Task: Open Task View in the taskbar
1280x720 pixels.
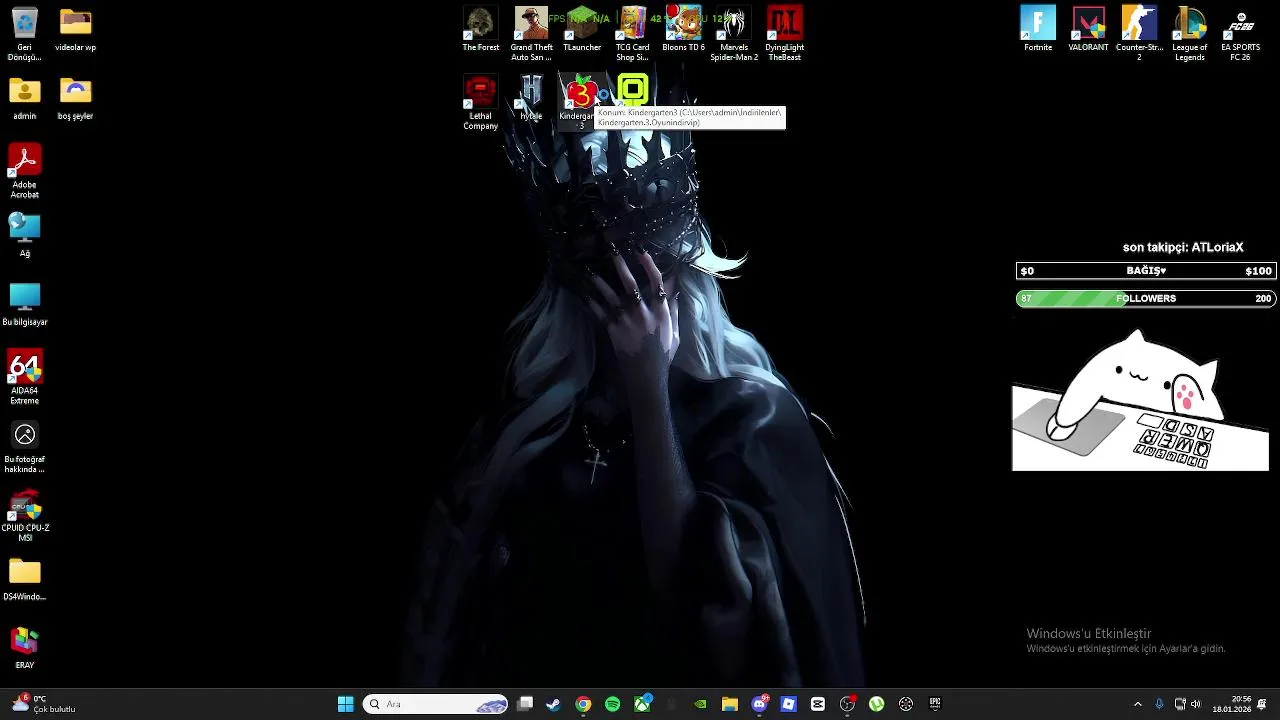Action: click(x=525, y=704)
